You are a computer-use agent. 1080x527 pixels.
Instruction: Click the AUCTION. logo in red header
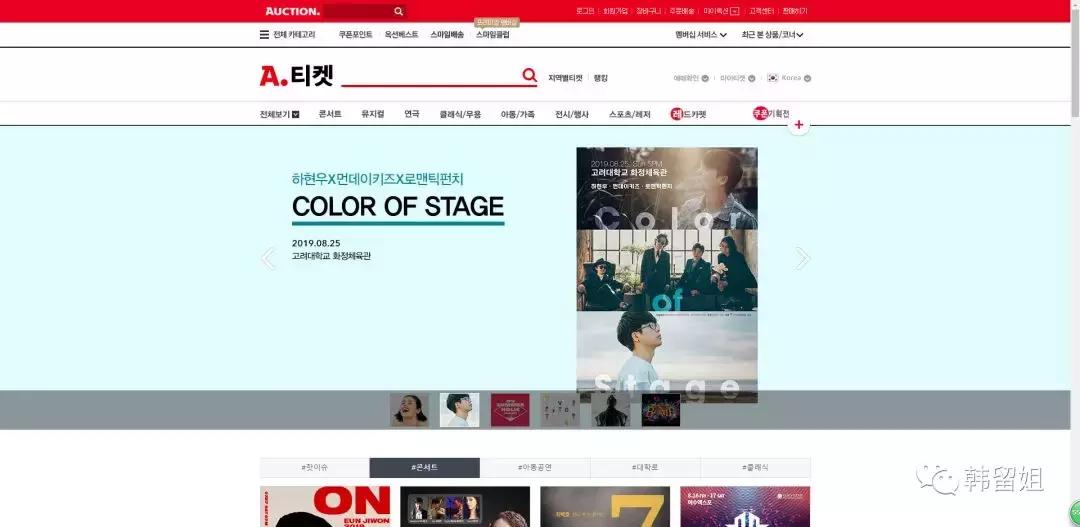tap(292, 11)
